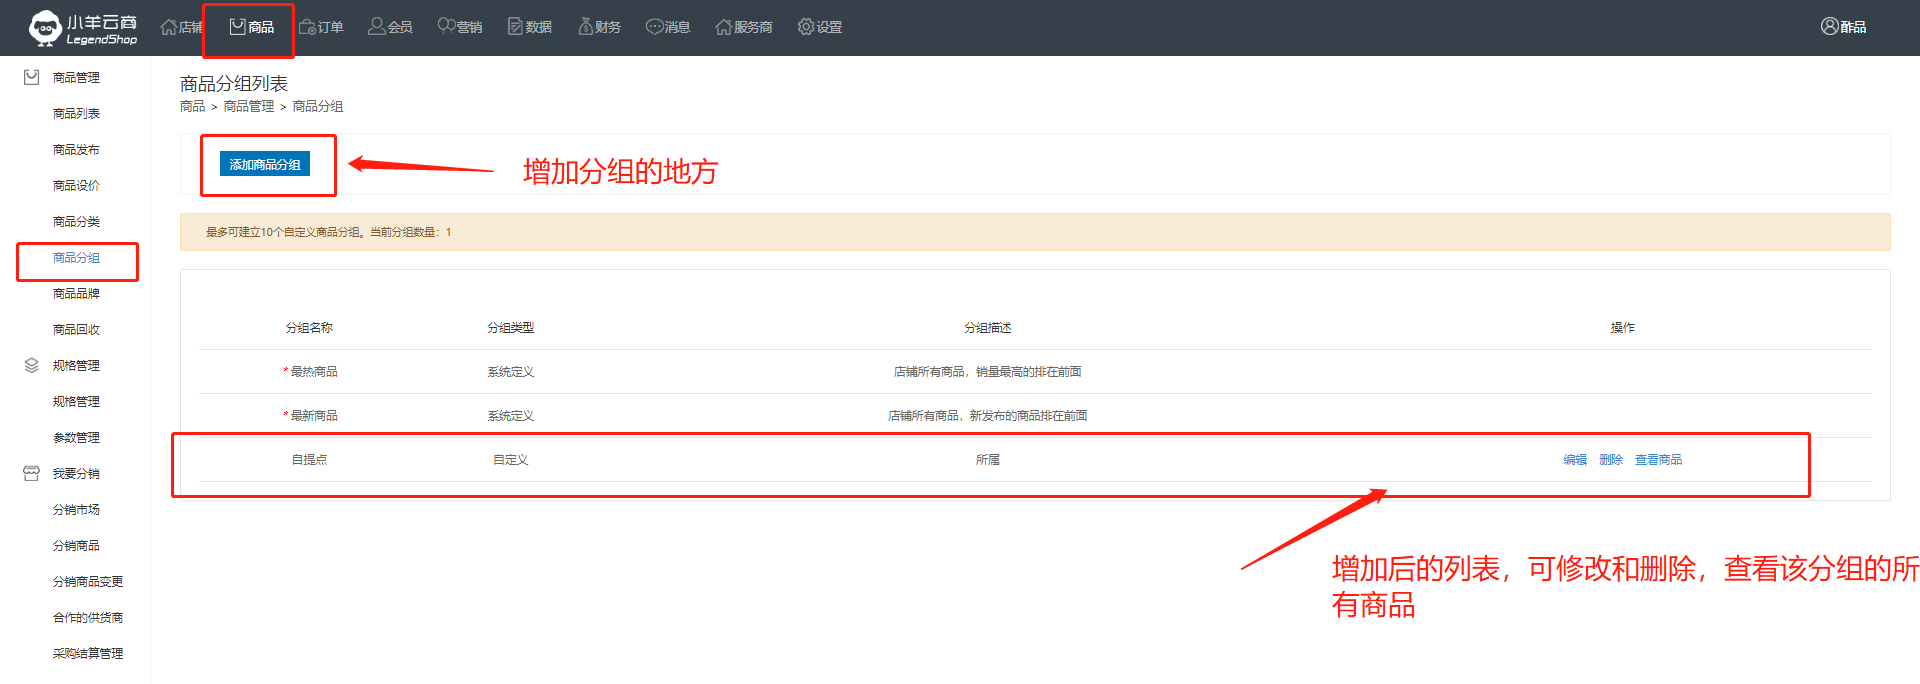Select 商品分组 in the sidebar
The width and height of the screenshot is (1920, 684).
[76, 258]
